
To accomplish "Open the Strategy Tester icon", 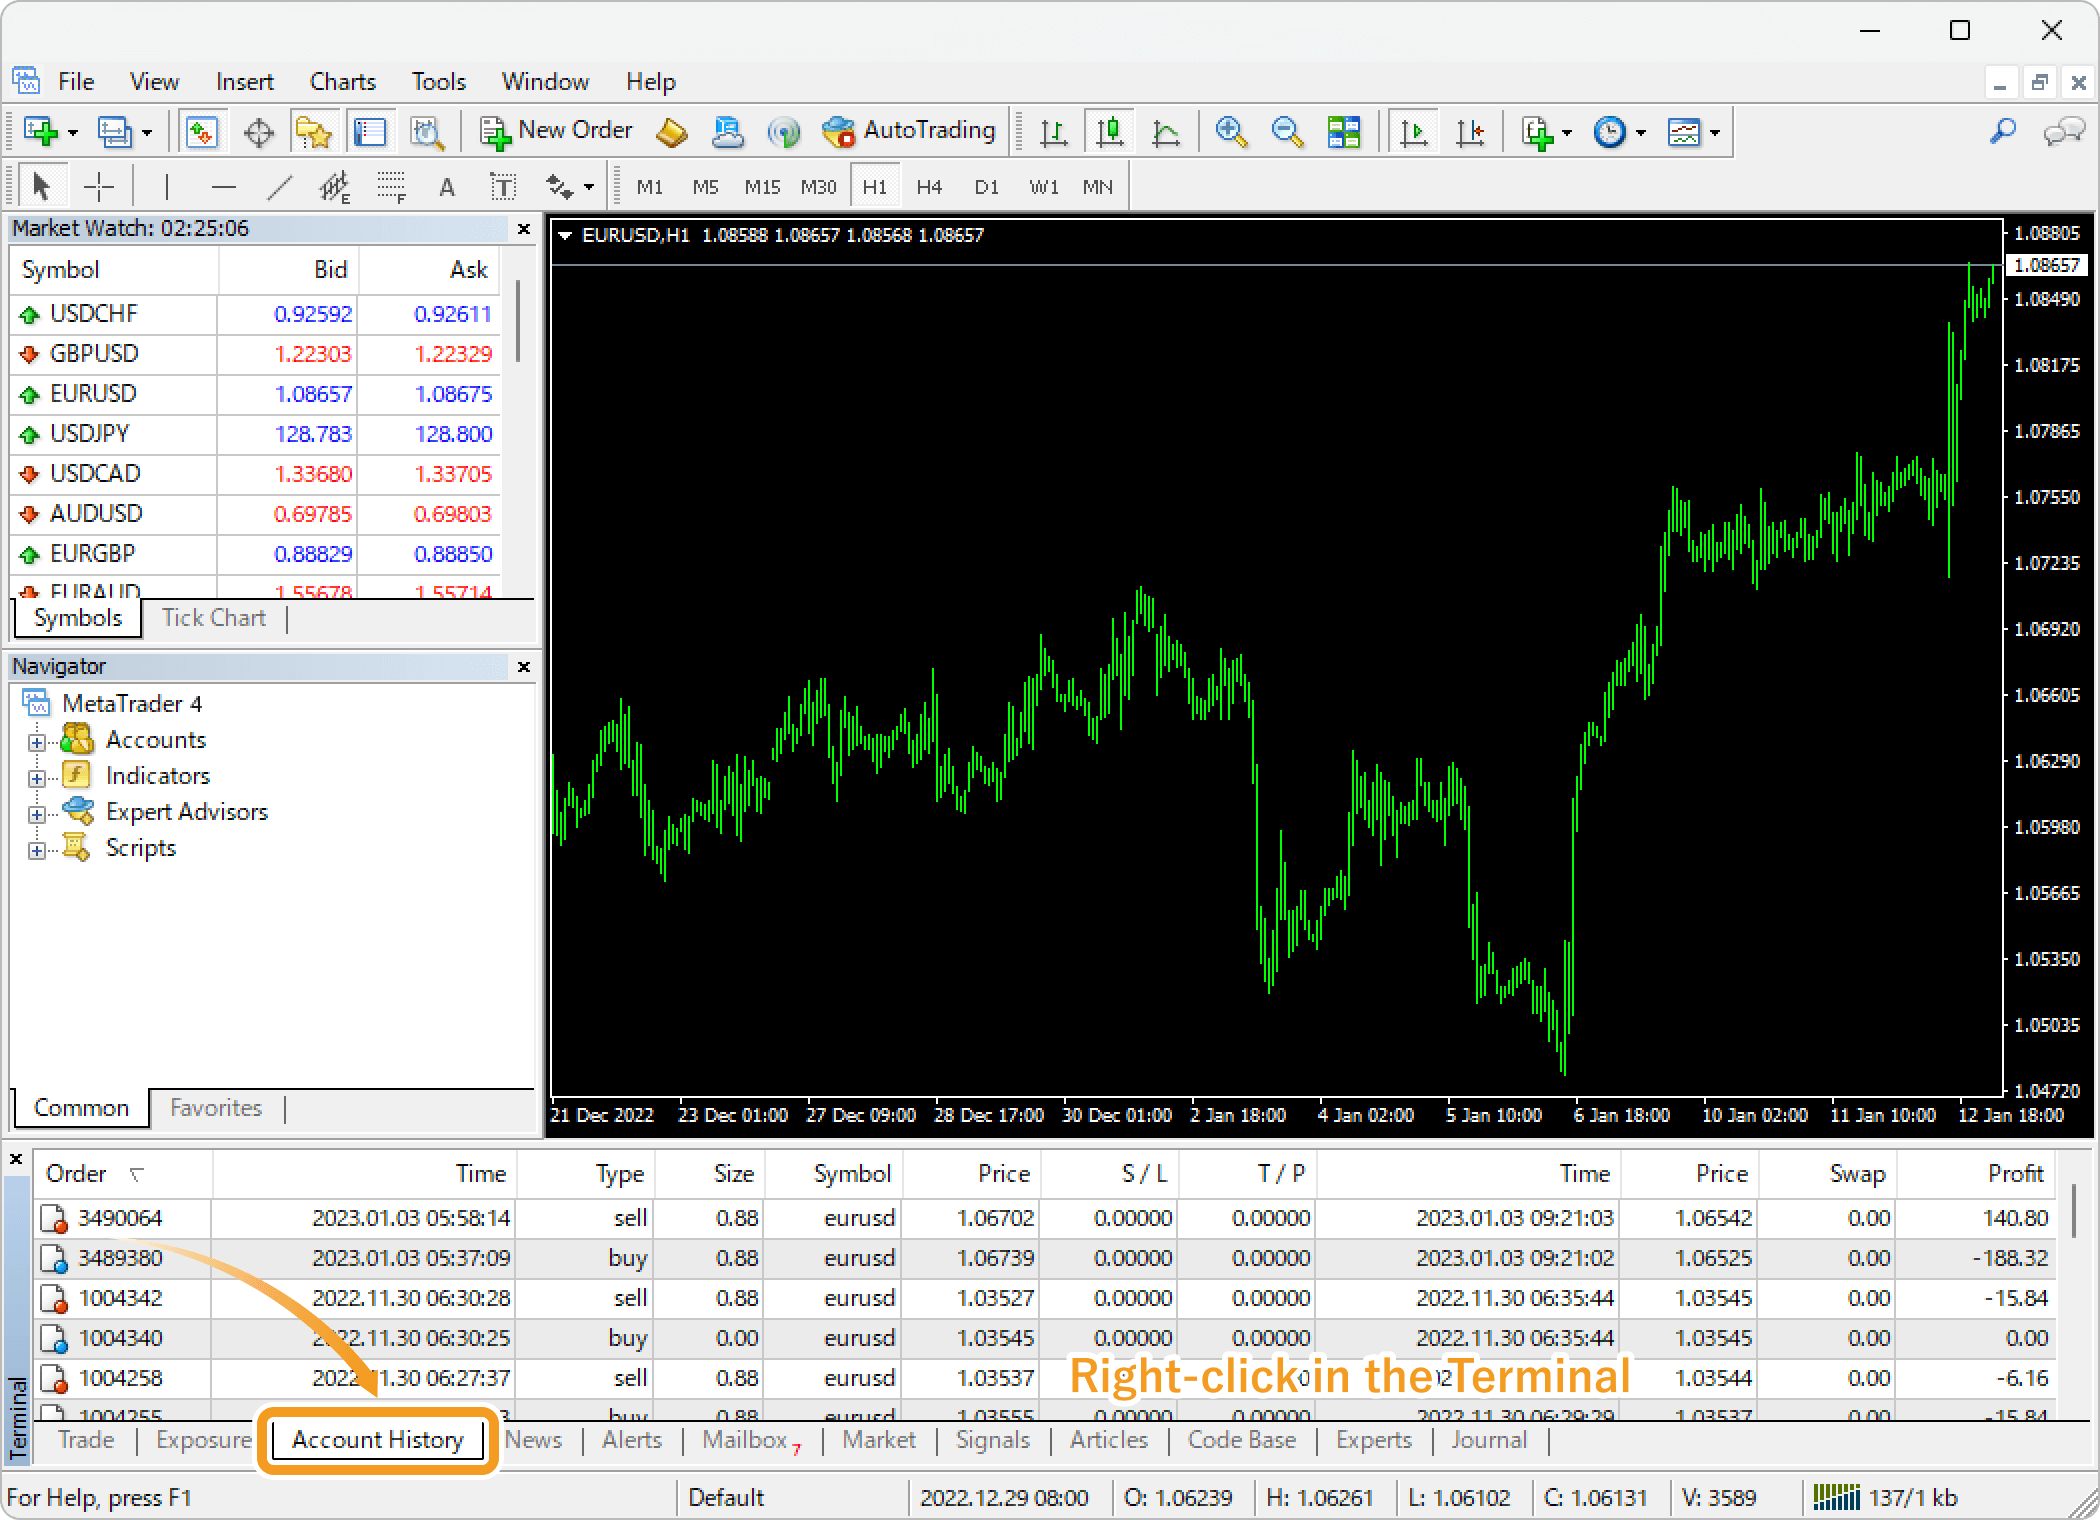I will click(427, 132).
